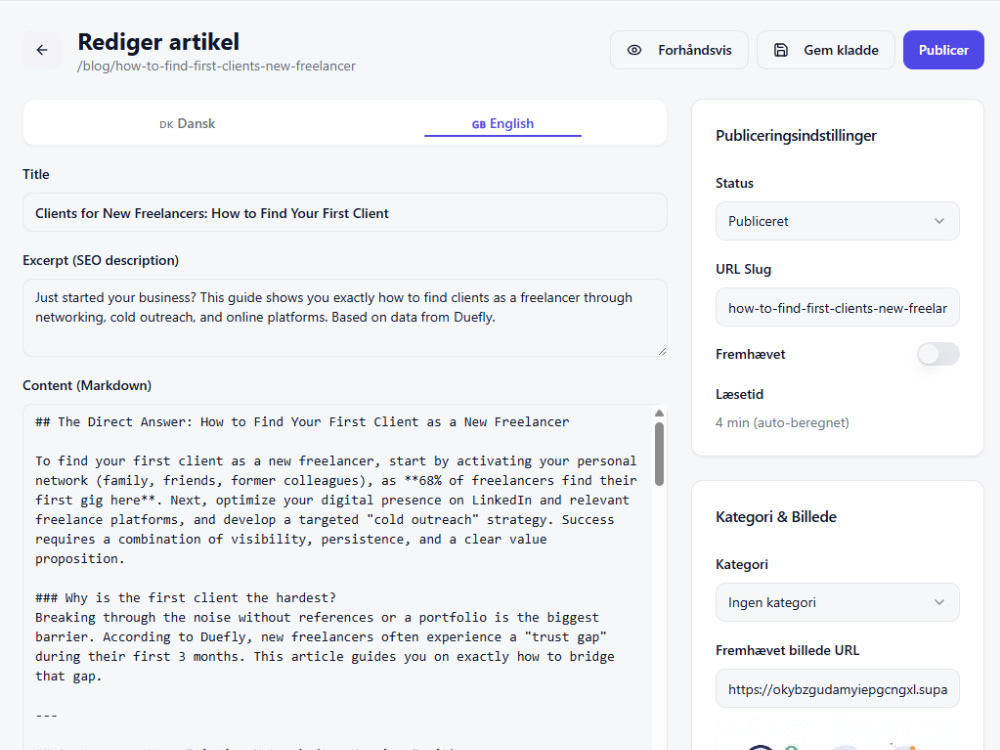The width and height of the screenshot is (1000, 750).
Task: Click into the Excerpt SEO description box
Action: pos(345,318)
